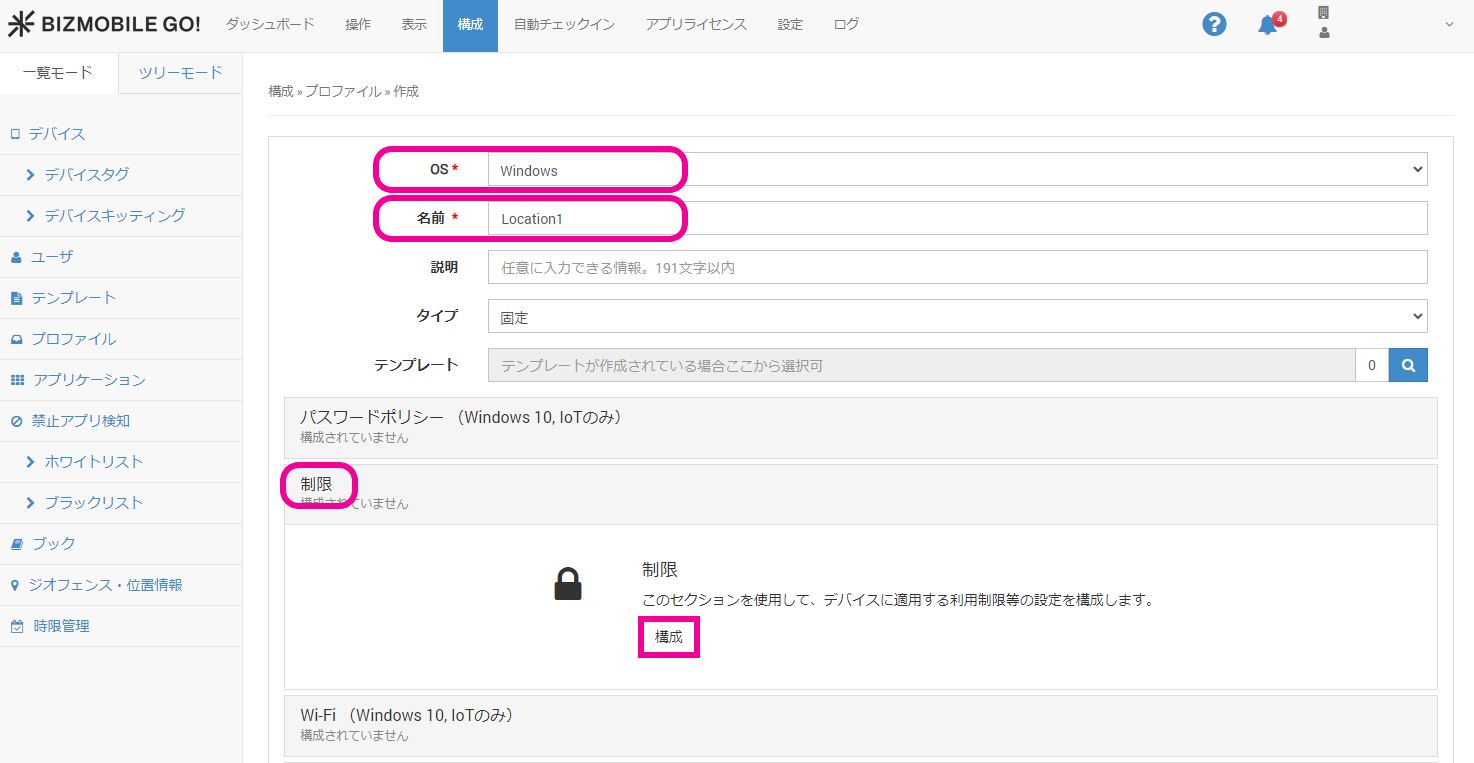Open 時限管理 in the sidebar
Viewport: 1474px width, 763px height.
click(x=61, y=626)
